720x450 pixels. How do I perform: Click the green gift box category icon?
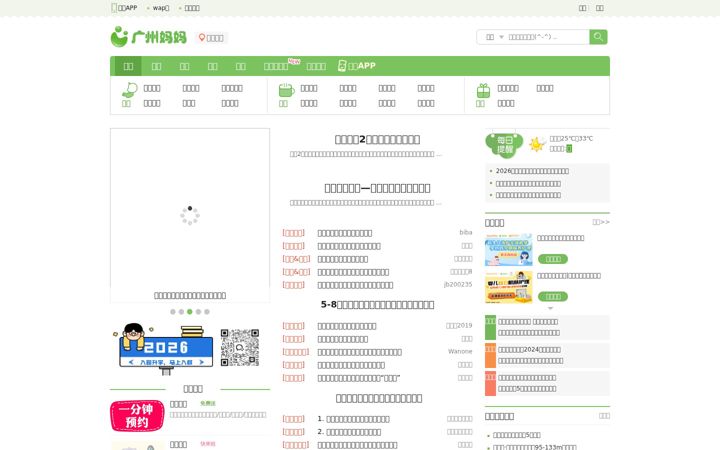pyautogui.click(x=483, y=91)
